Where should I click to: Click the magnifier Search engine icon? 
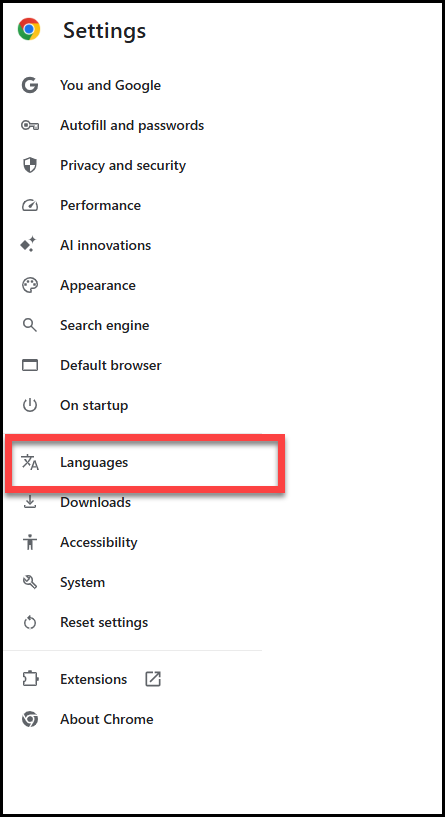click(30, 325)
